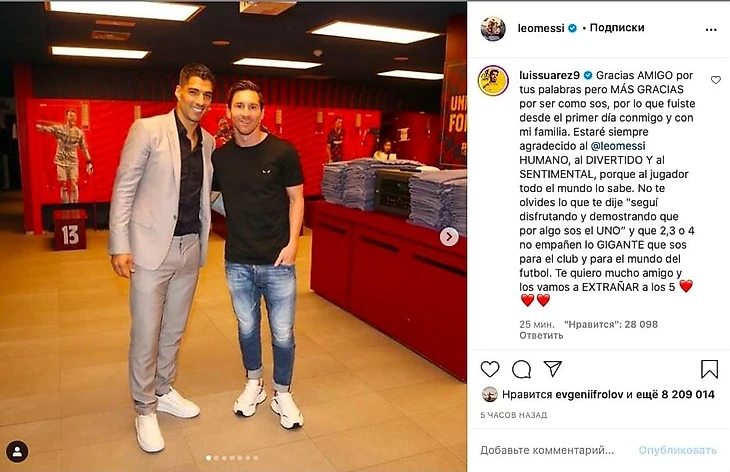Share post via paper plane icon

[553, 369]
